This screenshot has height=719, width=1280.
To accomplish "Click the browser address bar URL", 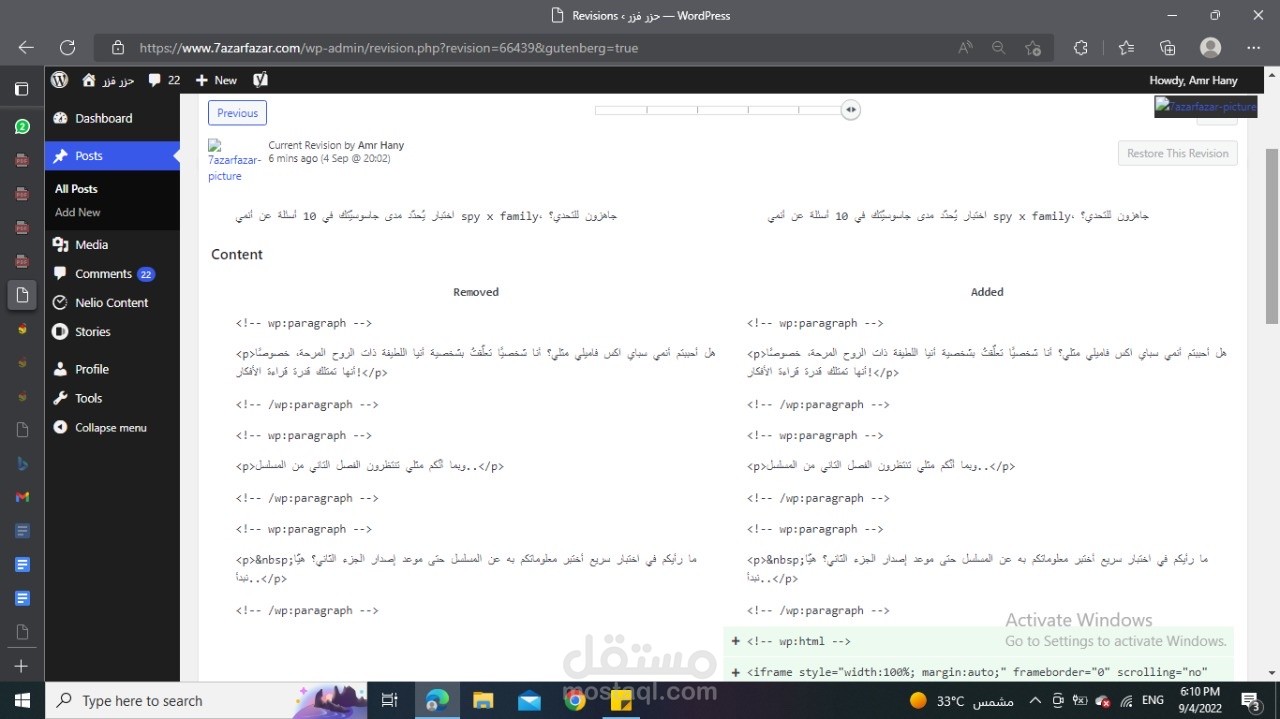I will pos(389,47).
